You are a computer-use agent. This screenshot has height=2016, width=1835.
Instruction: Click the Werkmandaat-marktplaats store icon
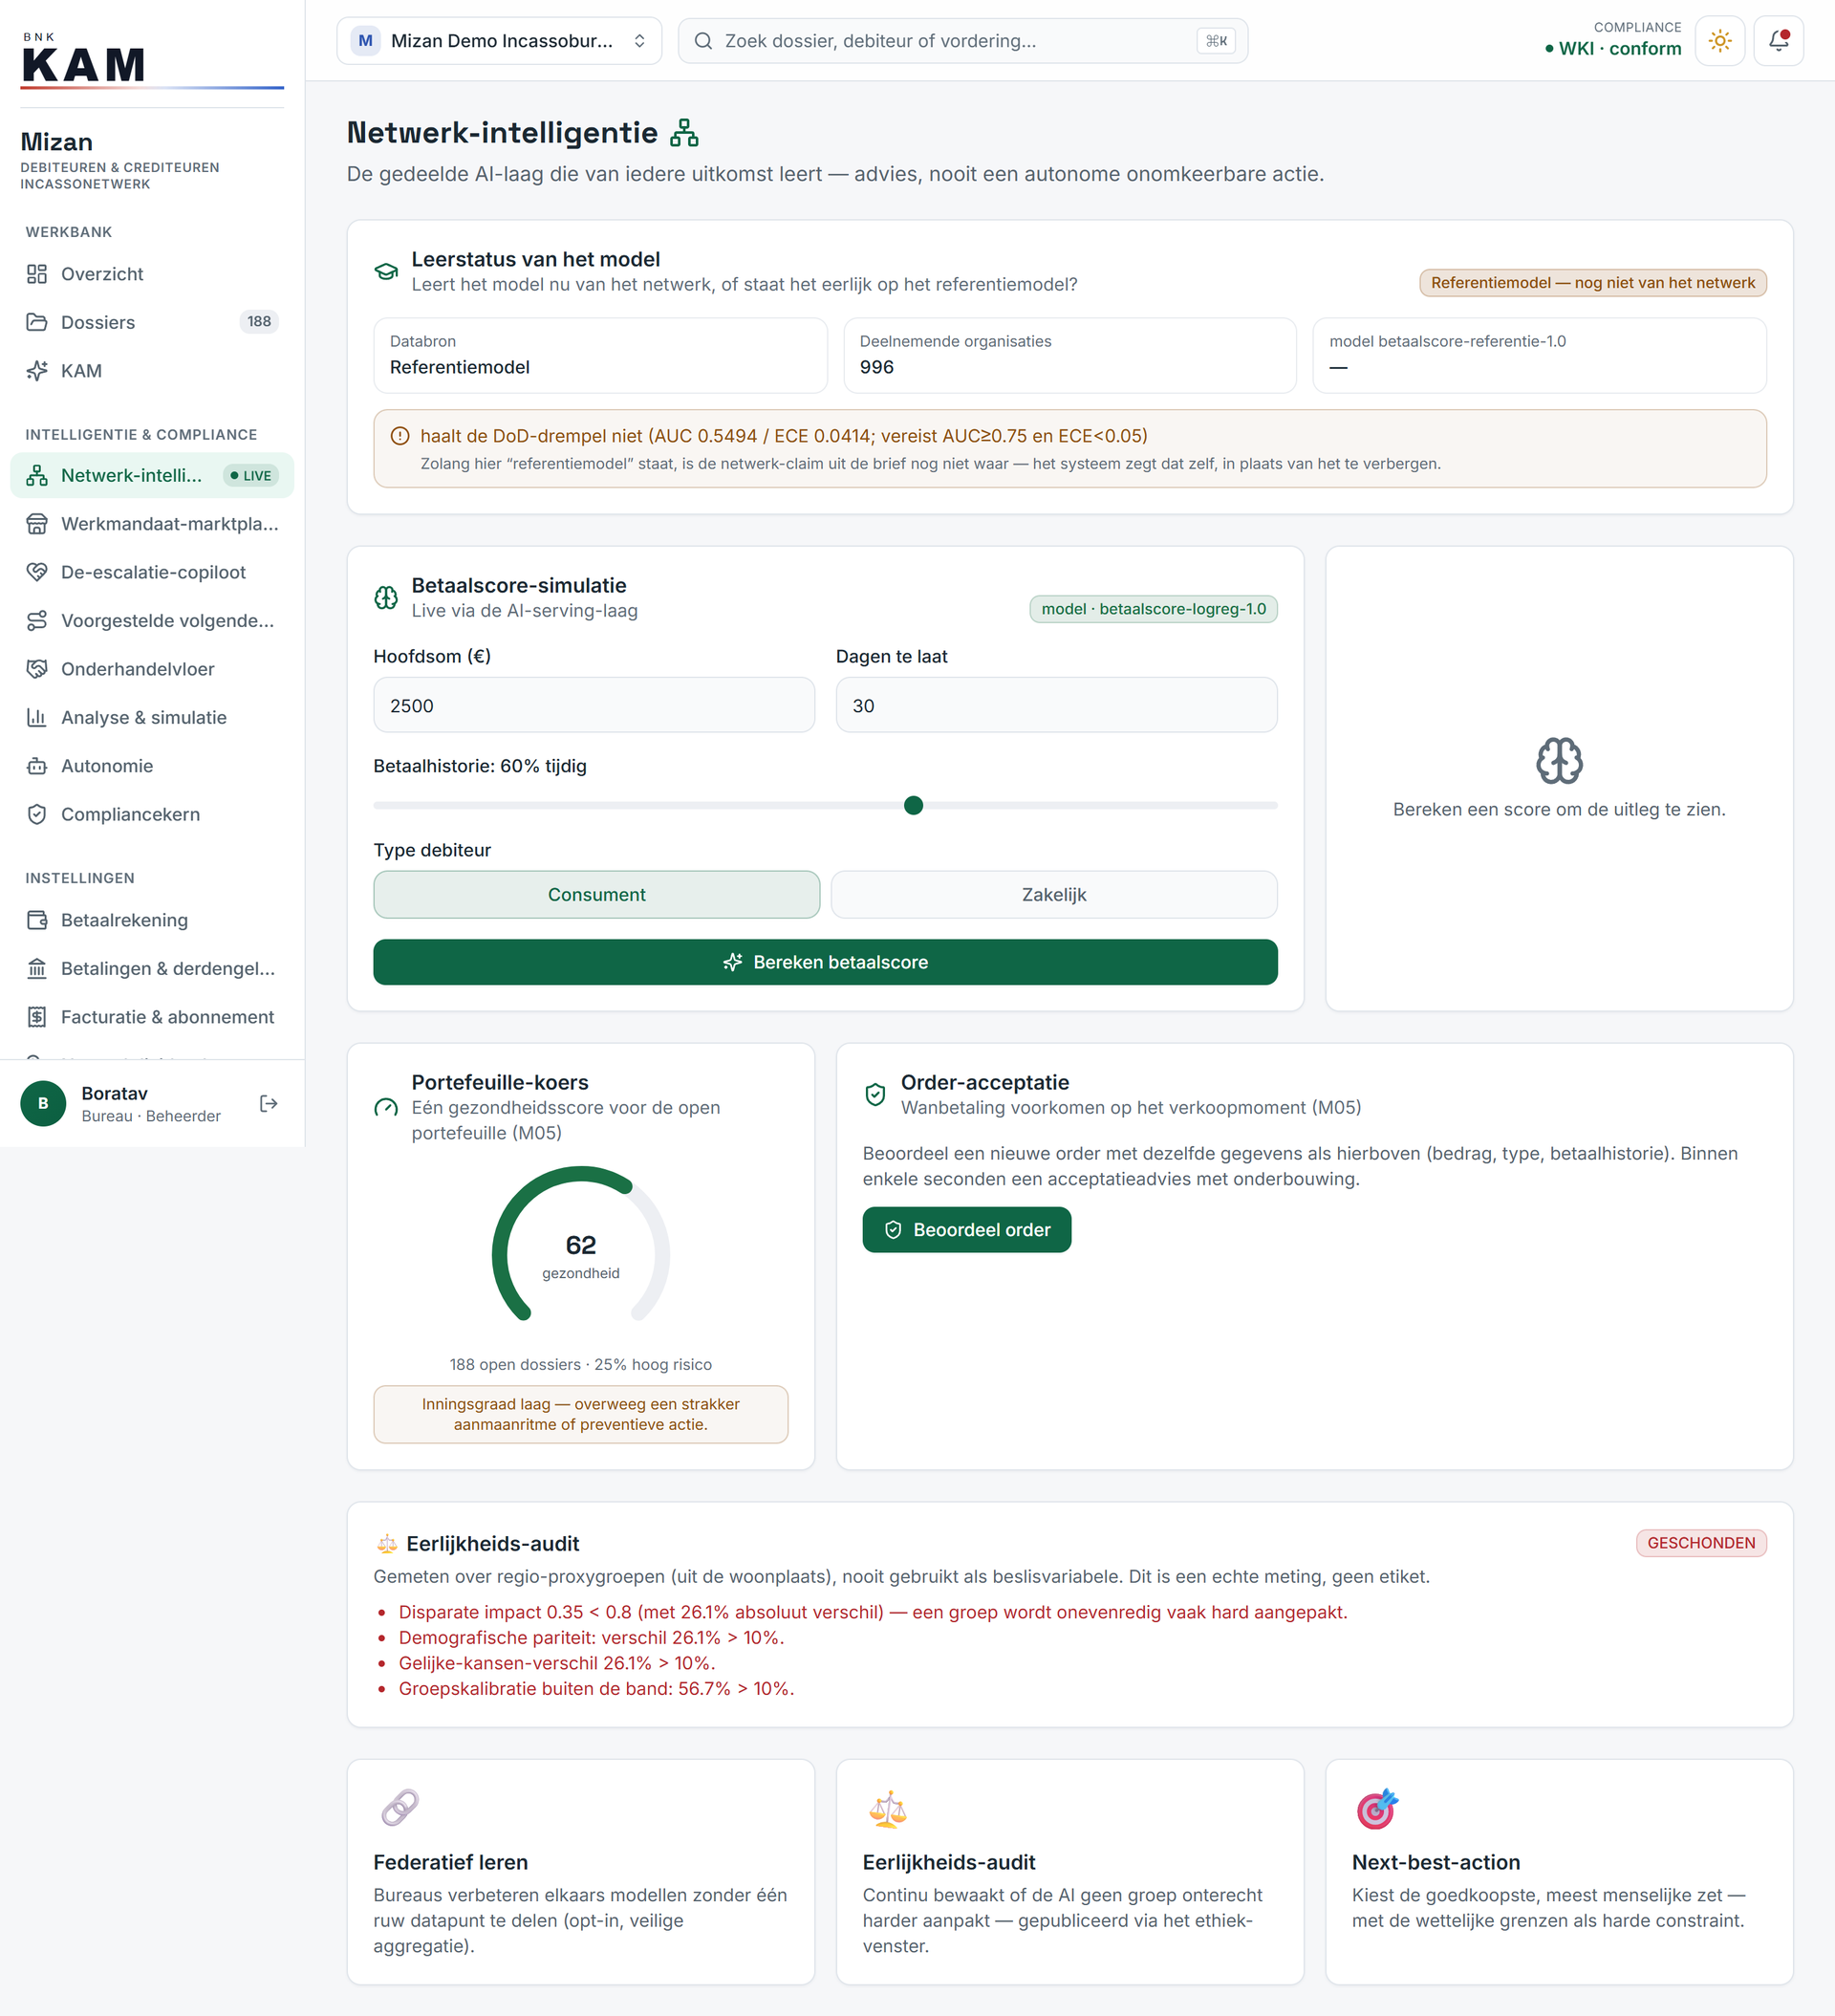point(37,524)
